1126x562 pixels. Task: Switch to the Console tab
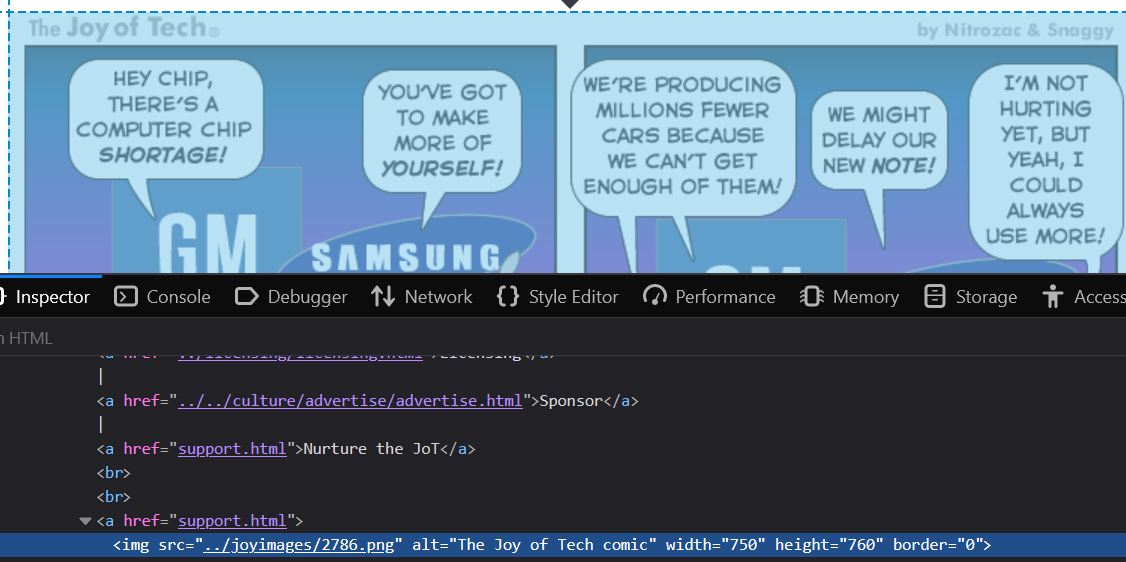coord(162,296)
